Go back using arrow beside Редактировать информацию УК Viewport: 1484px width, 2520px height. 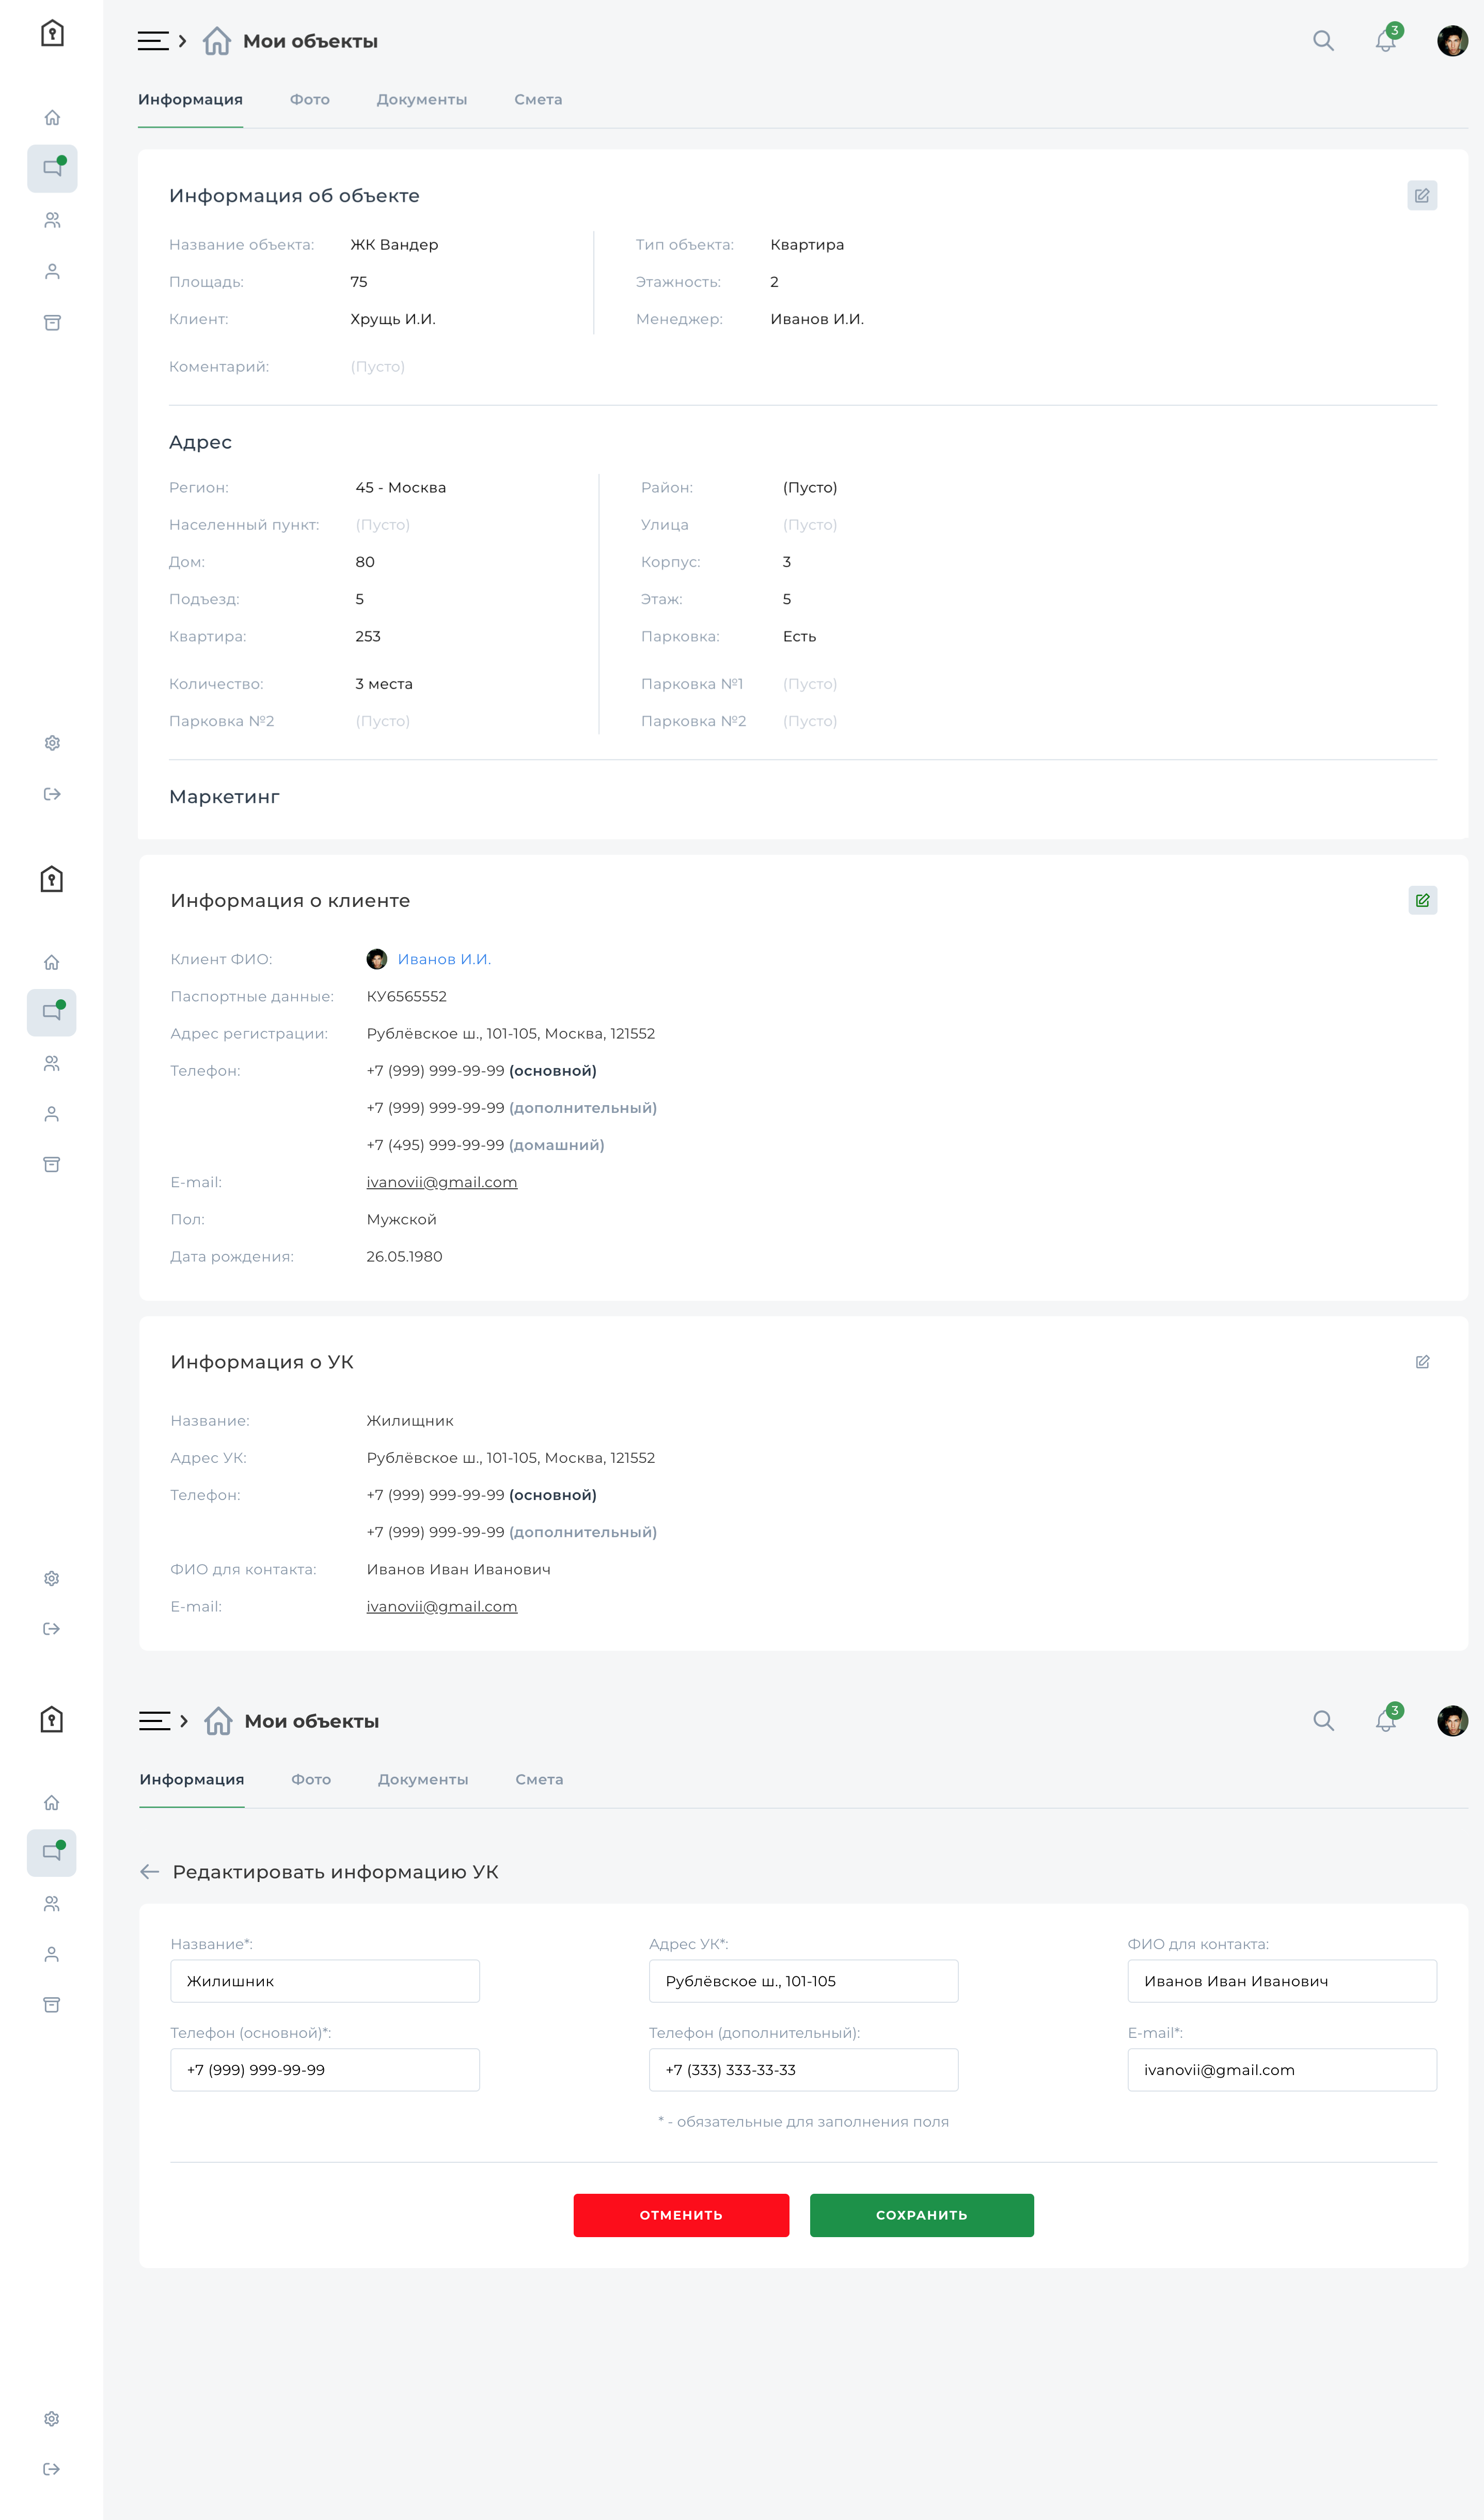click(x=150, y=1872)
